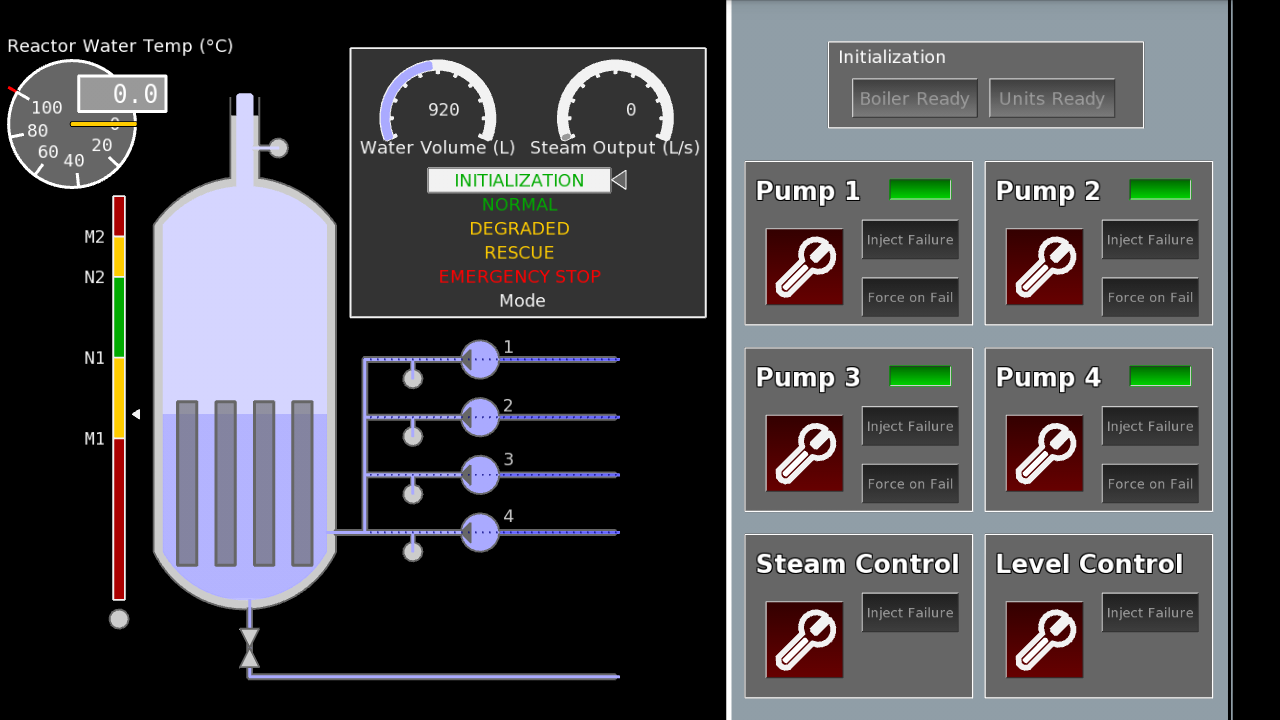Image resolution: width=1280 pixels, height=720 pixels.
Task: Select EMERGENCY STOP mode entry
Action: pyautogui.click(x=520, y=276)
